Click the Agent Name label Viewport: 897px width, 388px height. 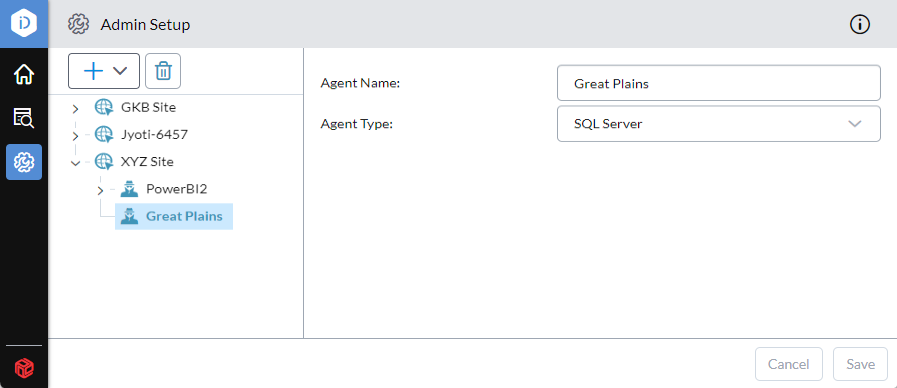(360, 83)
